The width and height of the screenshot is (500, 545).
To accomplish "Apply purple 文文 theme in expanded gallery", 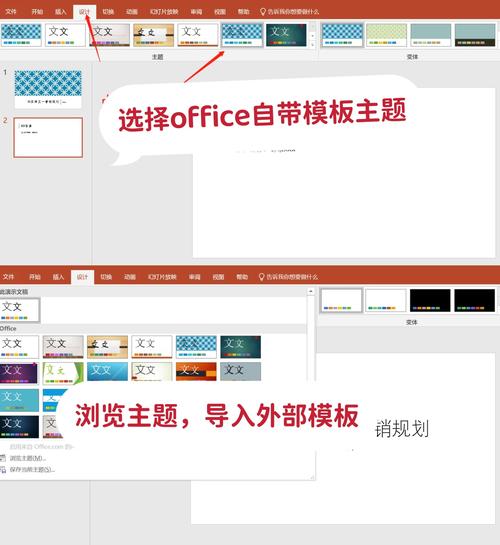I will click(x=19, y=373).
